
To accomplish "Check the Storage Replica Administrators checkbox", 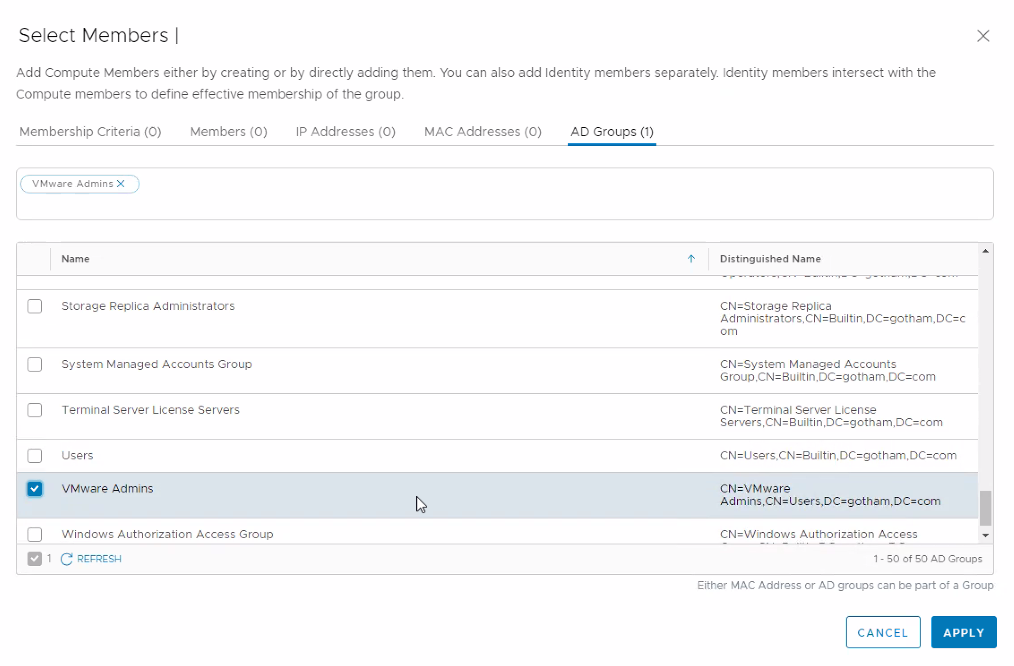I will coord(35,306).
